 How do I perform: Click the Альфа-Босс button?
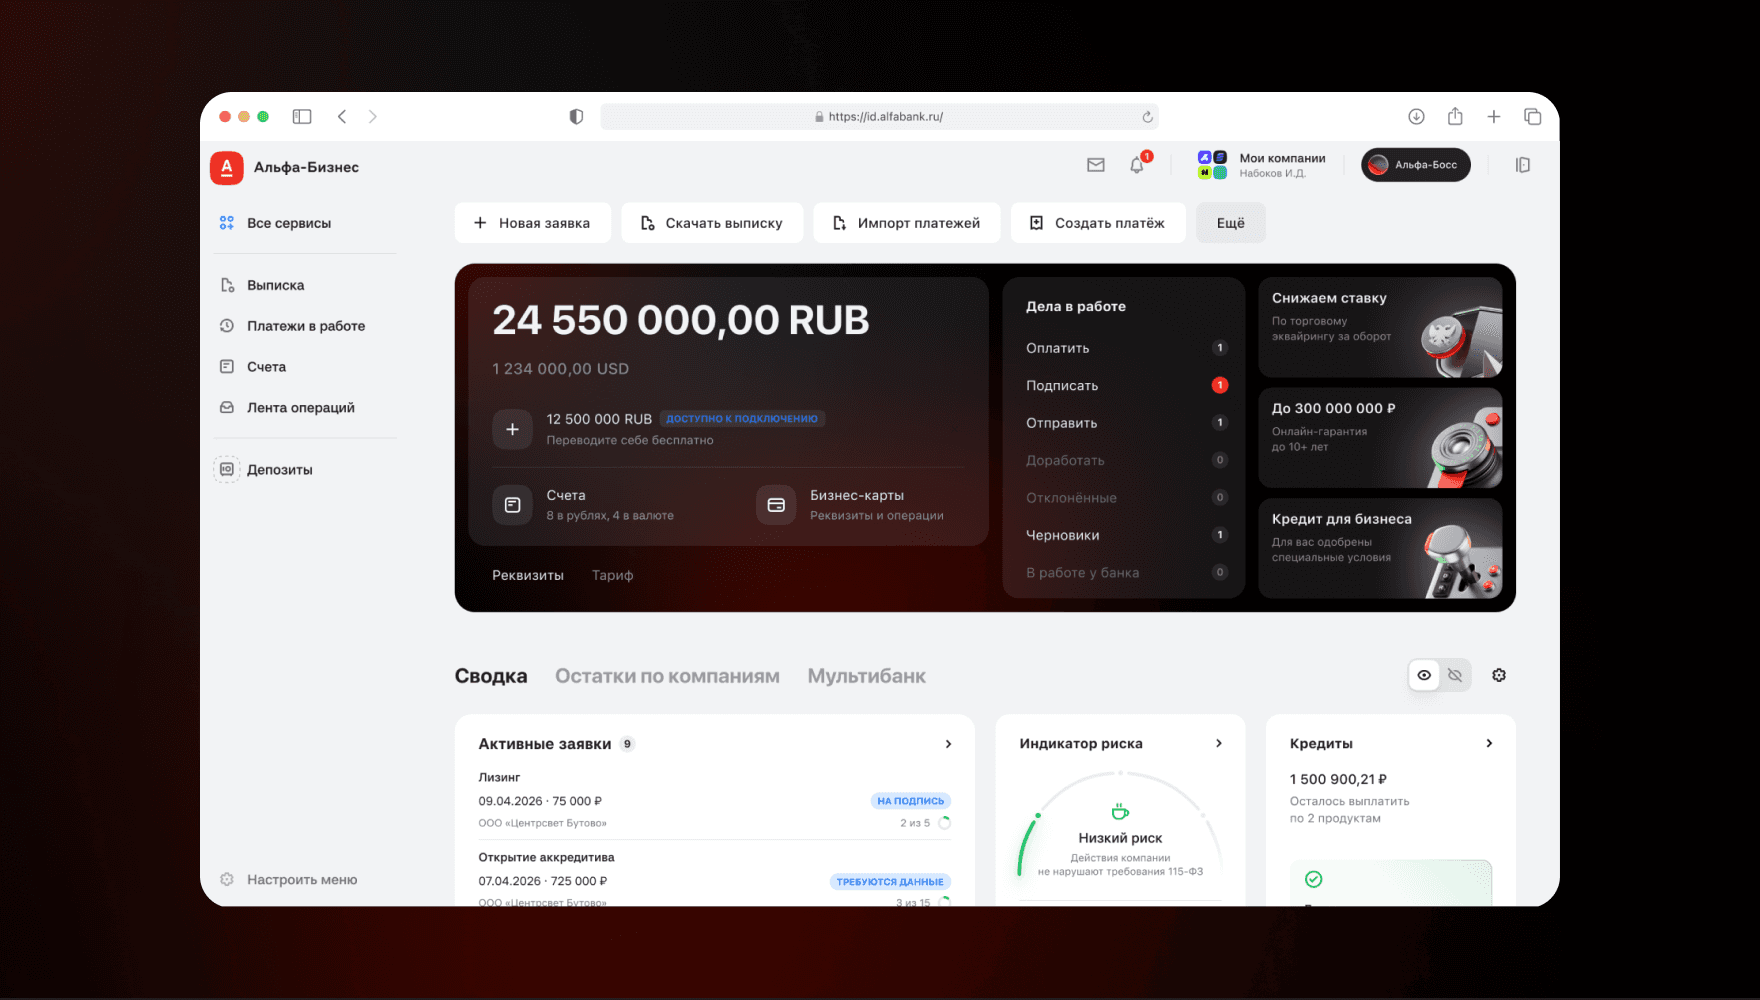click(x=1416, y=165)
